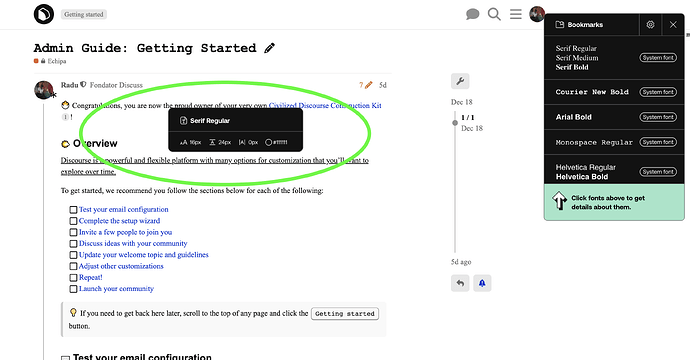Viewport: 690px width, 360px height.
Task: Click System font badge beside Monospace Regular
Action: pos(658,142)
